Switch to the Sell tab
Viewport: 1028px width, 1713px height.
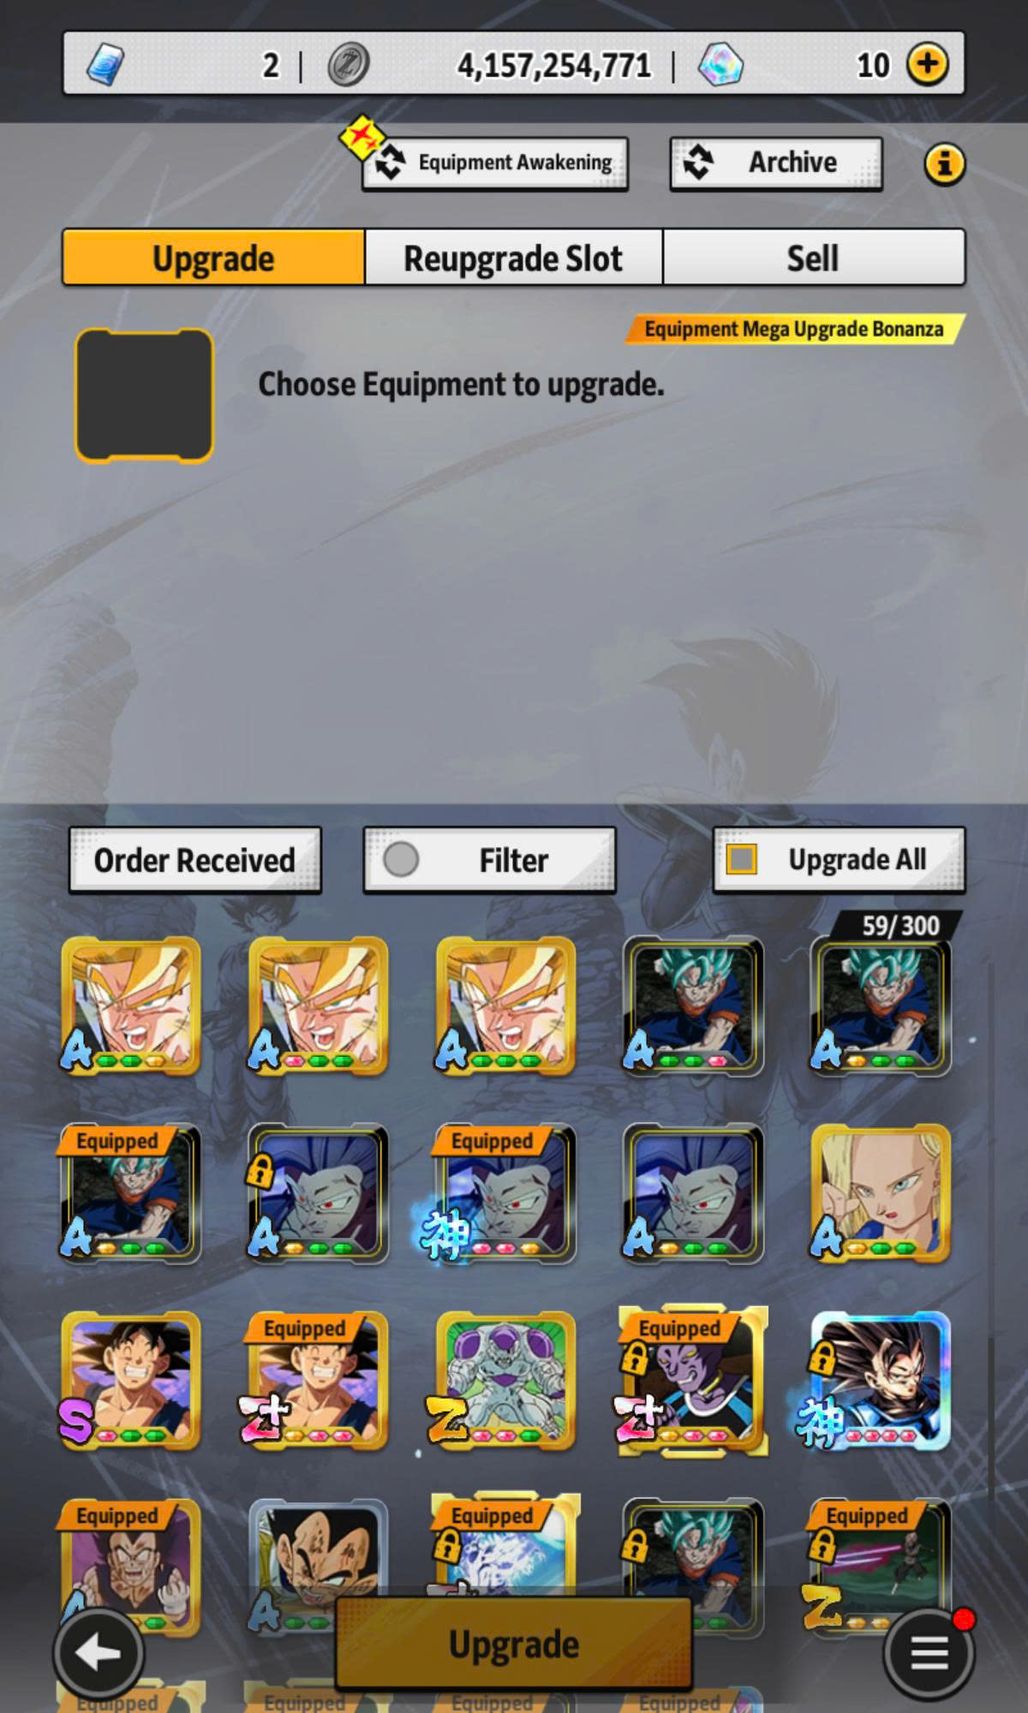pos(813,258)
